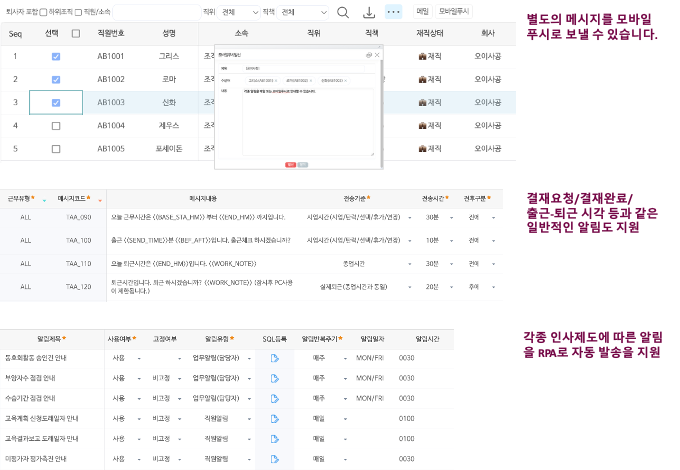This screenshot has height=470, width=680.
Task: Click the 성명 column header
Action: tap(169, 33)
